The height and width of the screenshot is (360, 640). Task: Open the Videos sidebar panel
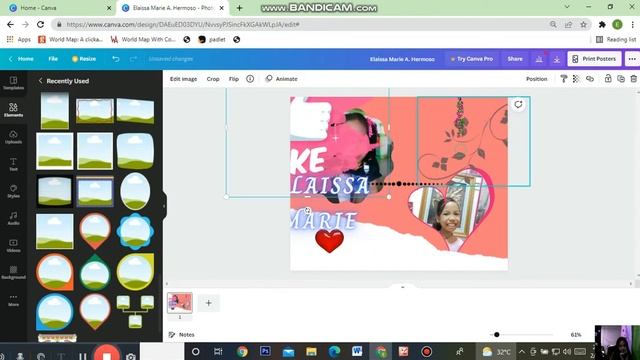pos(13,245)
